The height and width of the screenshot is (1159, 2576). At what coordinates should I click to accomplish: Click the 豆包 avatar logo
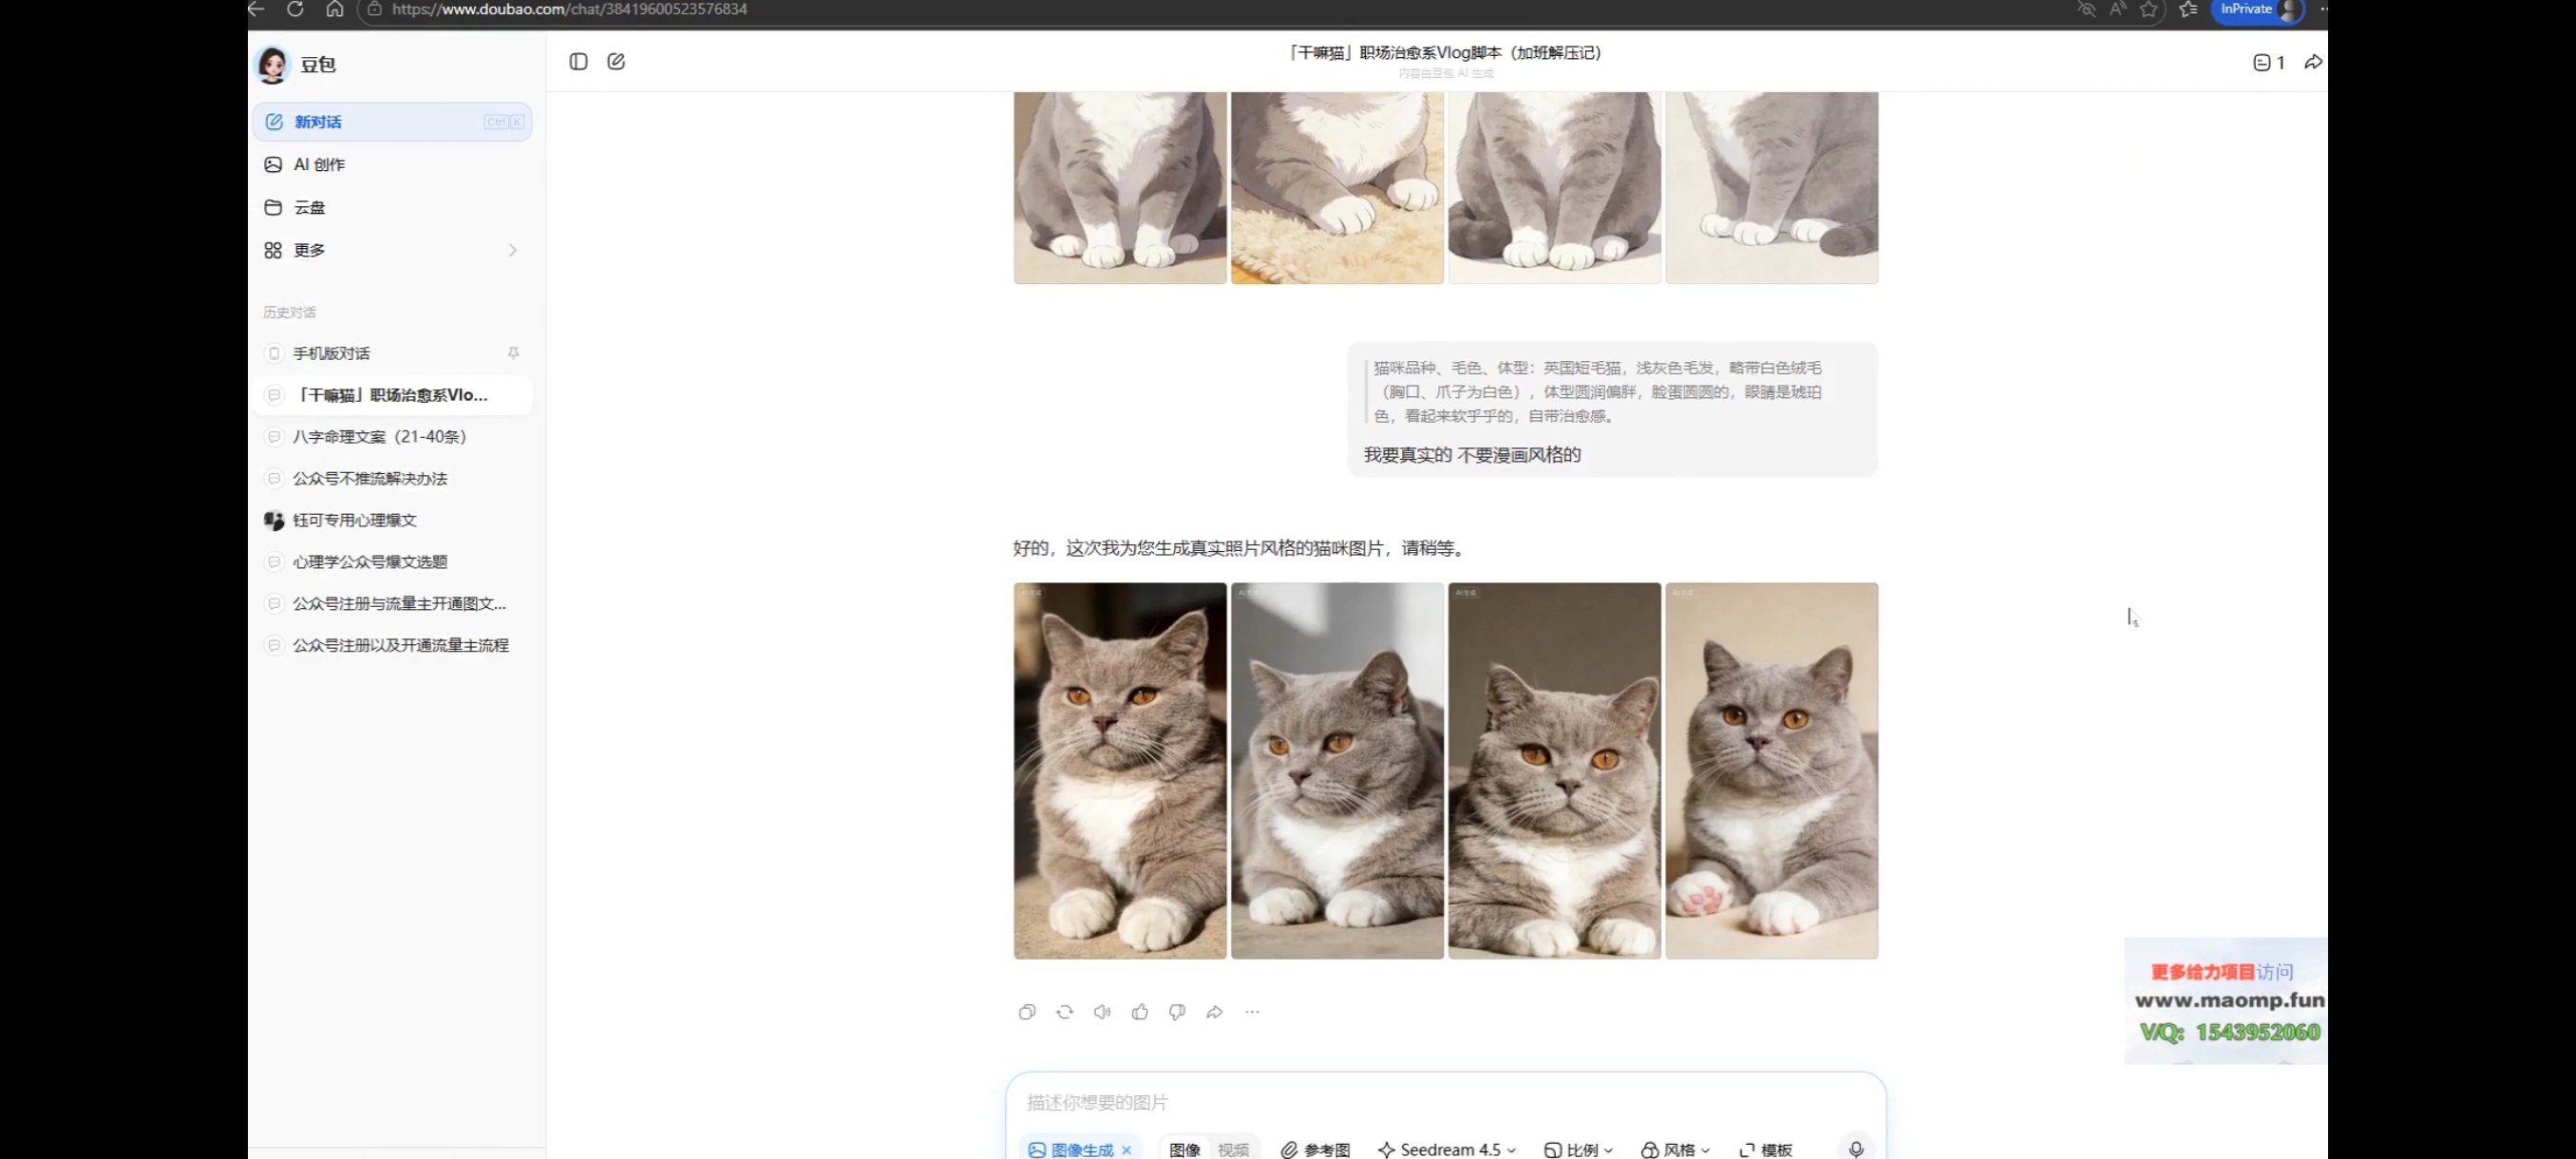(272, 64)
